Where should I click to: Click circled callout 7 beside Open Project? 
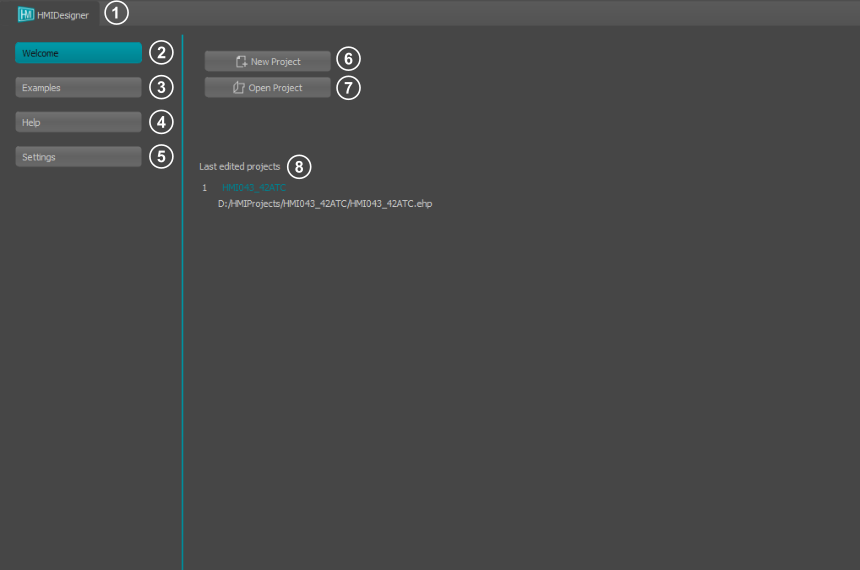[348, 88]
